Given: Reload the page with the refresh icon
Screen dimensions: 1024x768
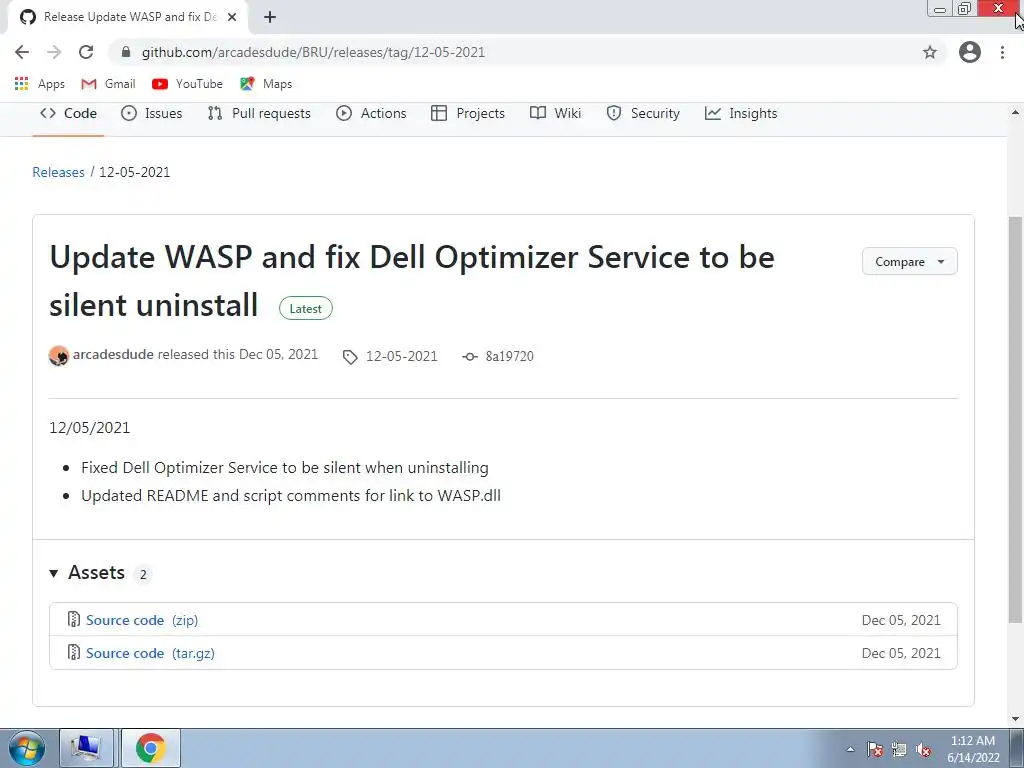Looking at the screenshot, I should (x=86, y=52).
